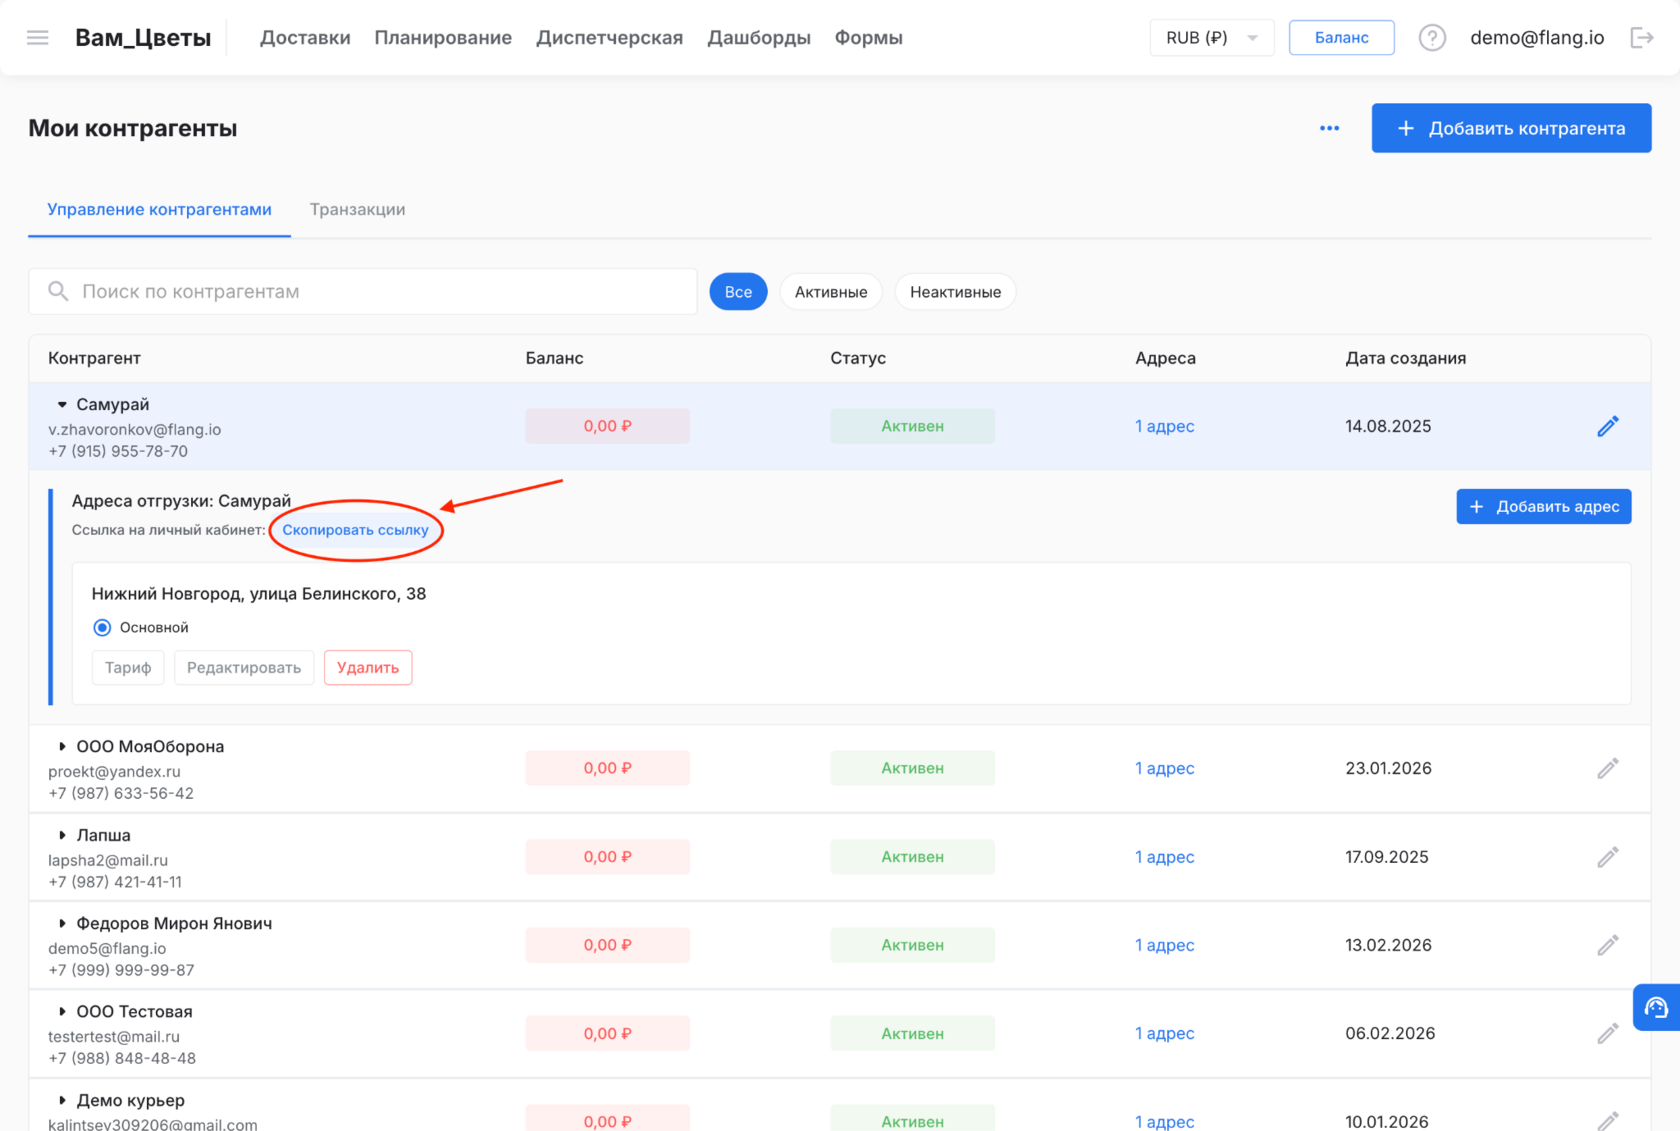Open 1 адрес link for Федоров Мирон Янович

1165,945
